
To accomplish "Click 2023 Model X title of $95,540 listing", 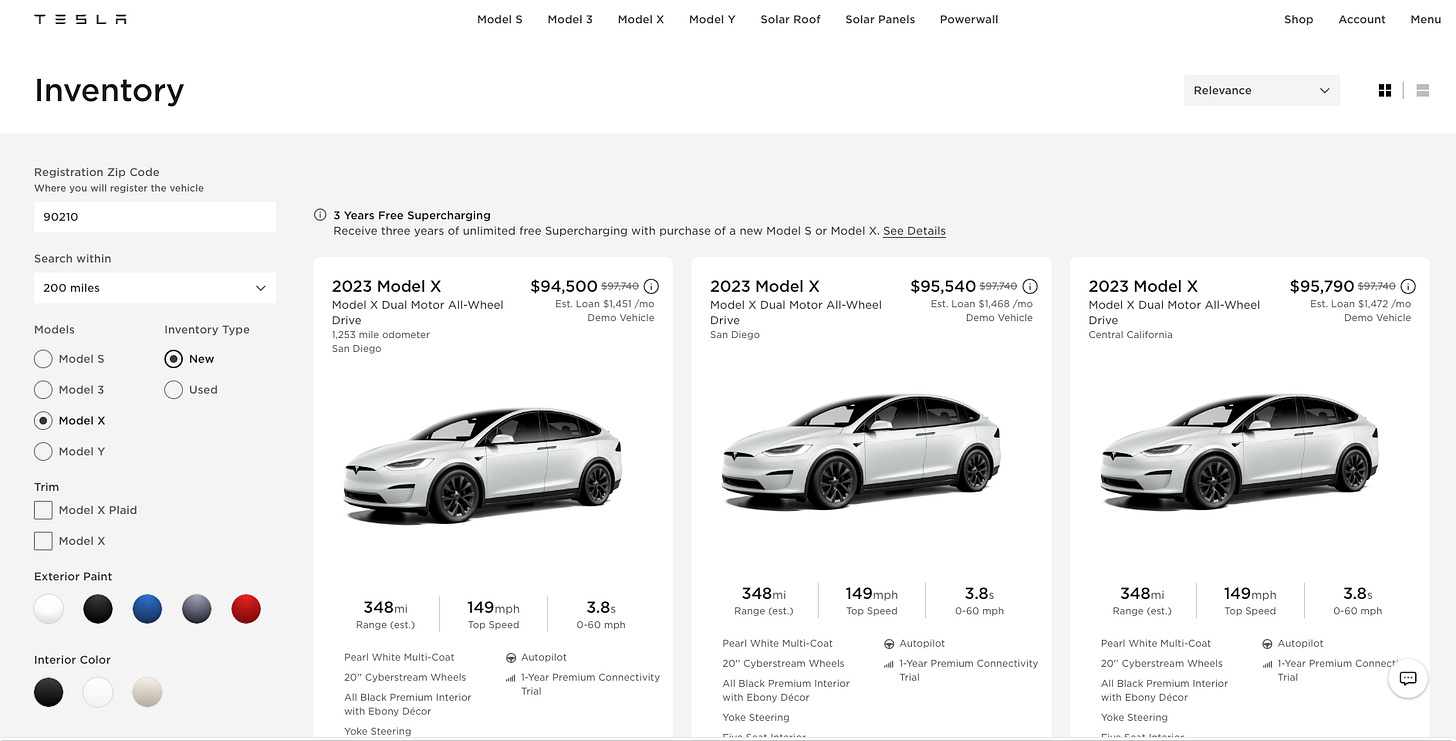I will pos(765,286).
